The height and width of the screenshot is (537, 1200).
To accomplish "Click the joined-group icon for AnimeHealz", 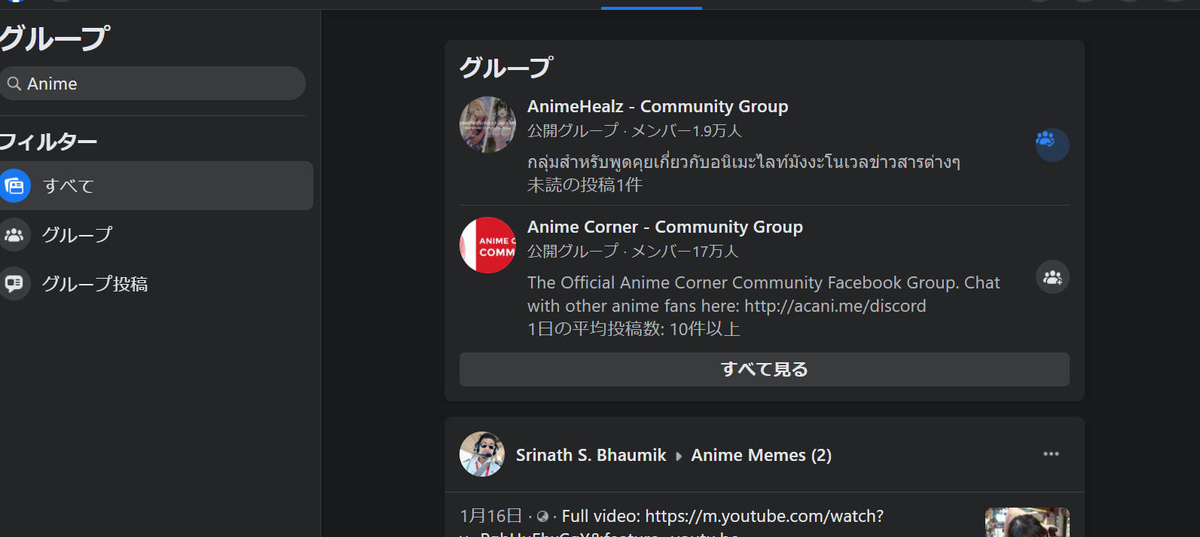I will (1052, 144).
